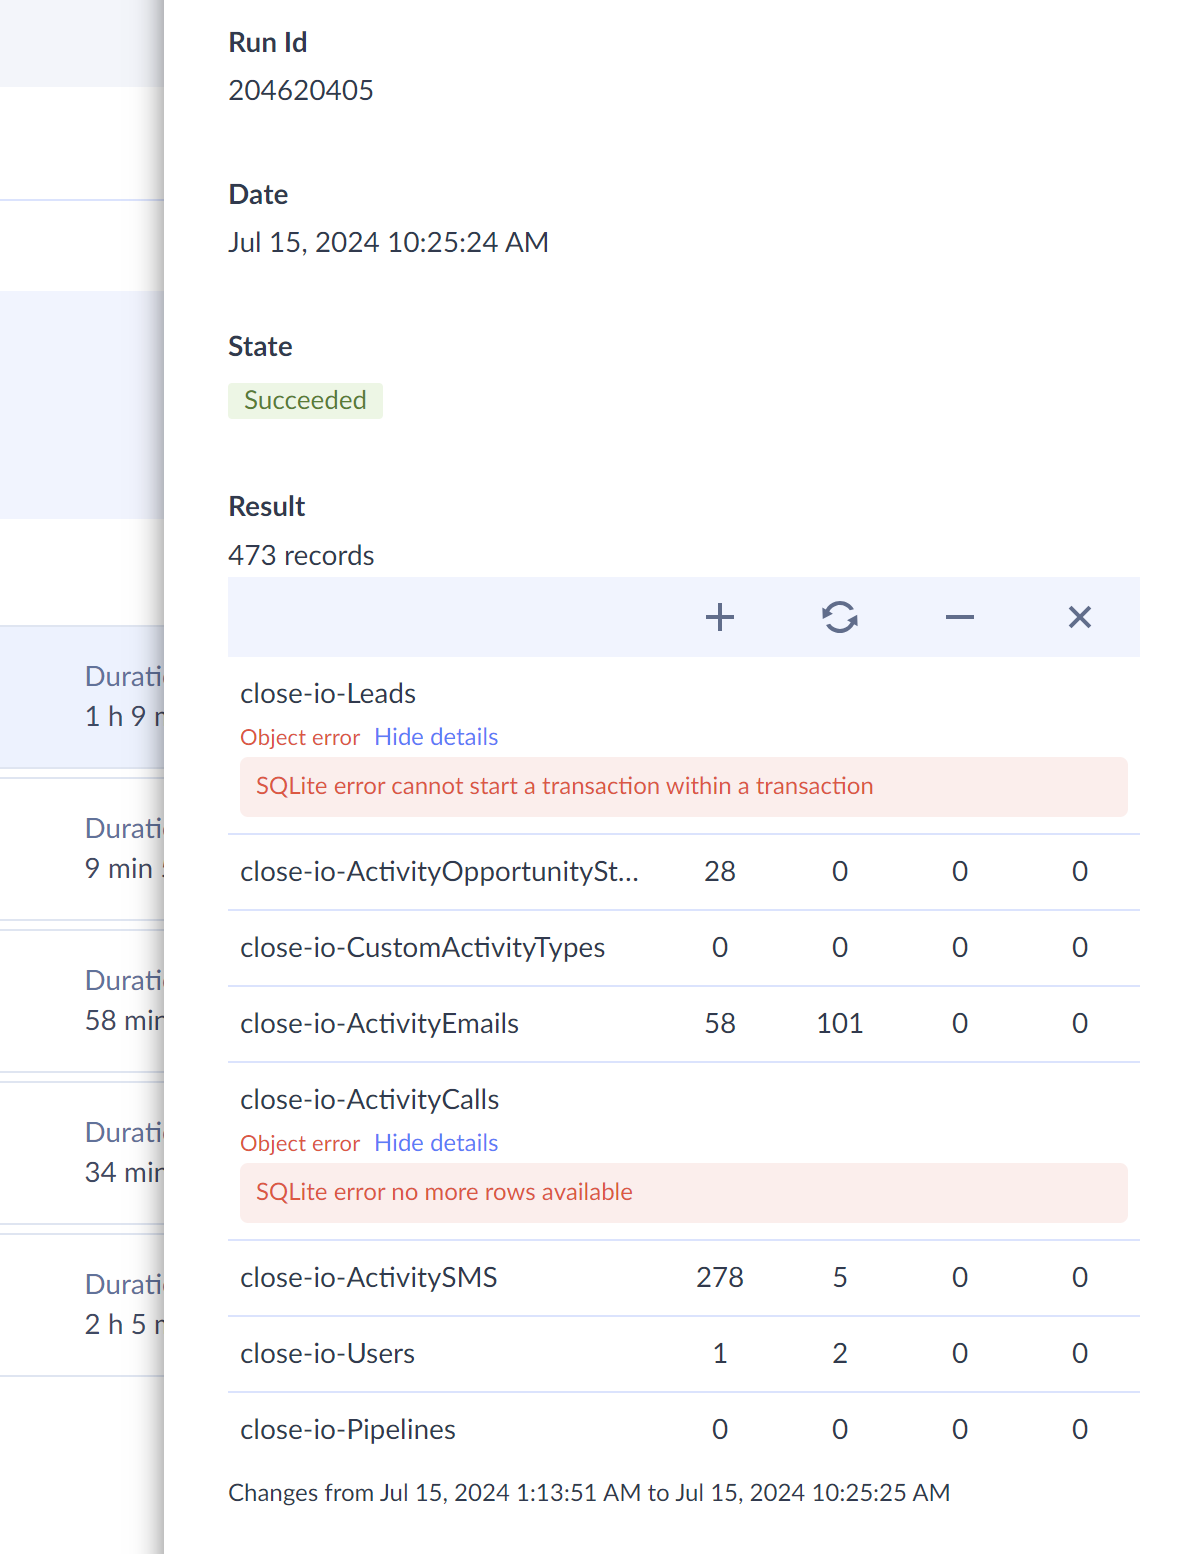The width and height of the screenshot is (1201, 1554).
Task: Click the date Jul 15, 2024 10:25:24 AM
Action: (388, 242)
